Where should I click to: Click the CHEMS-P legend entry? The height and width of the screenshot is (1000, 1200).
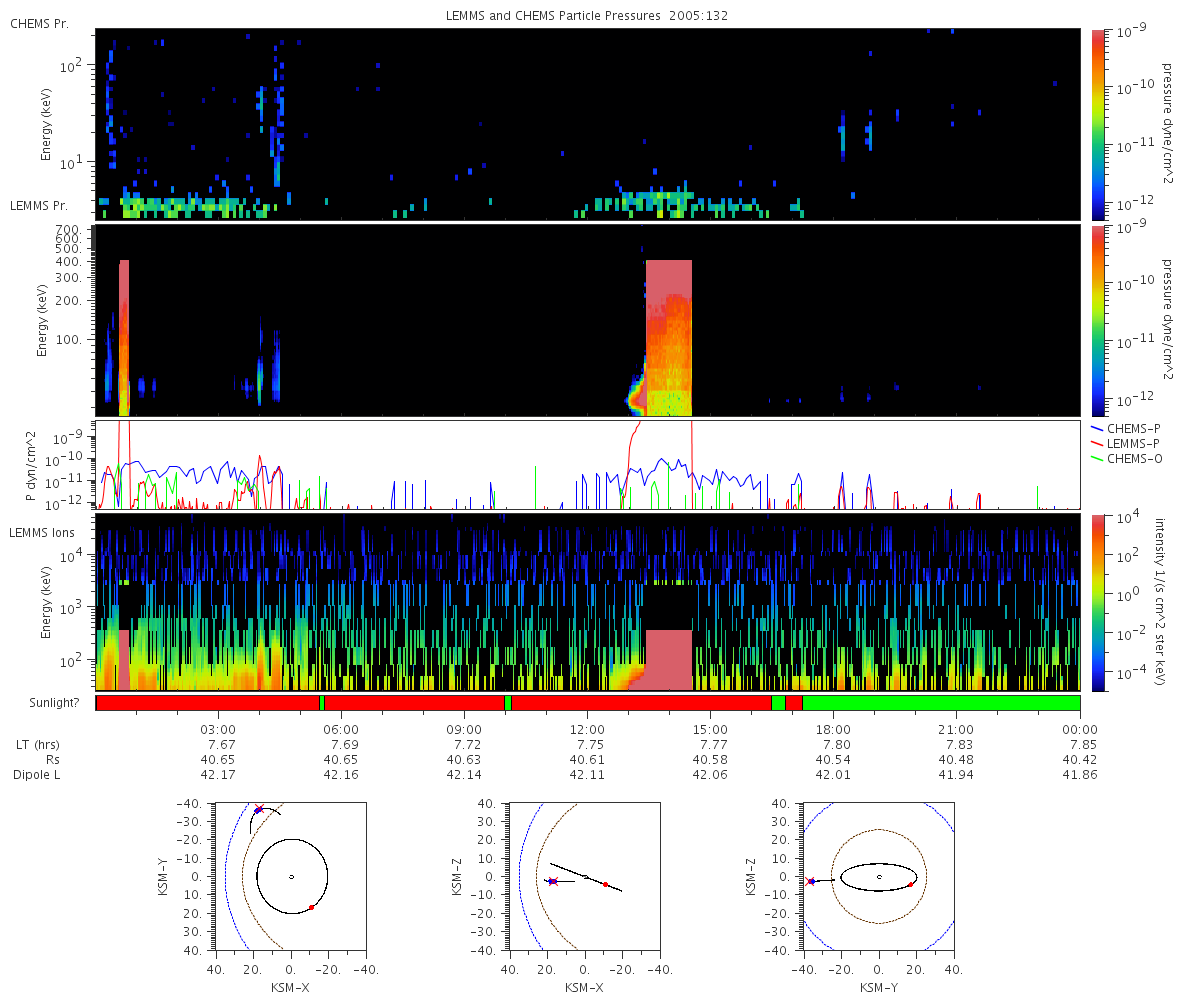[1126, 428]
